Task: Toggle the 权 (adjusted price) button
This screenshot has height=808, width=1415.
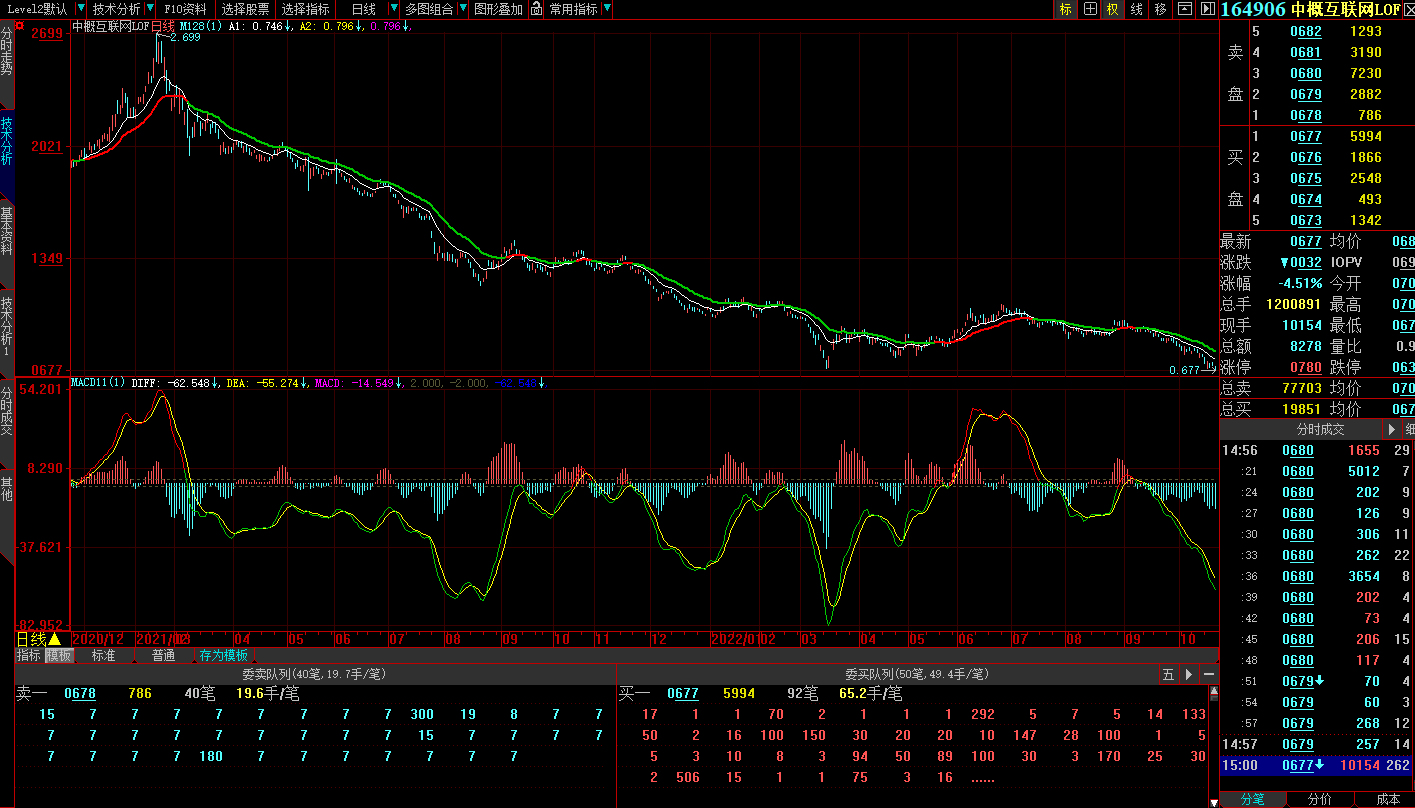Action: [1113, 9]
